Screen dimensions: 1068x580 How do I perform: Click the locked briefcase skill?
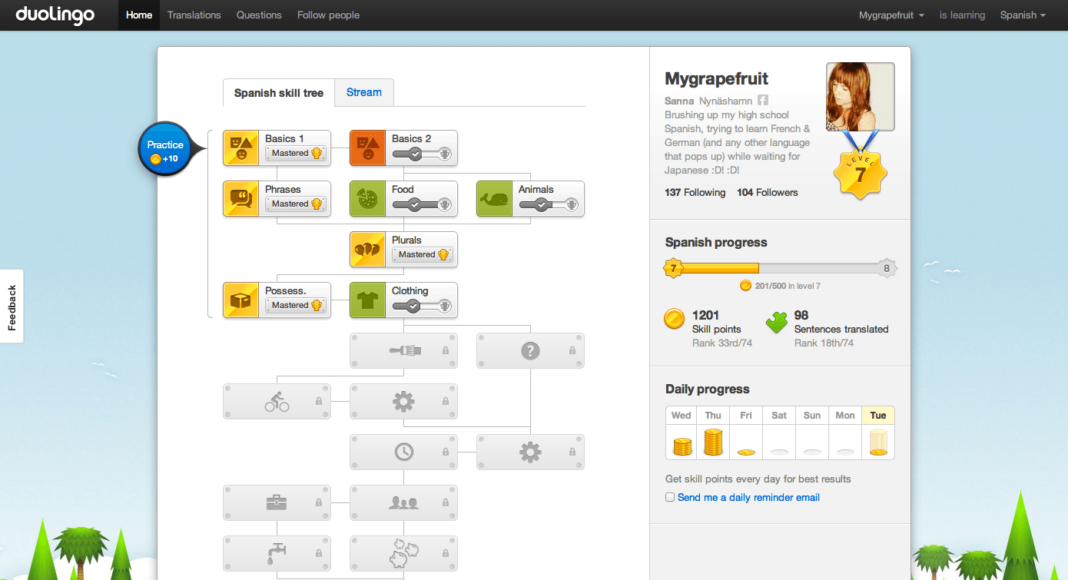tap(277, 502)
